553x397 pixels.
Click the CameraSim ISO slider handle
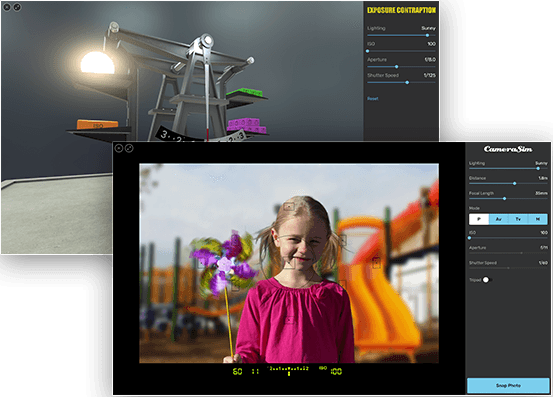(x=469, y=238)
